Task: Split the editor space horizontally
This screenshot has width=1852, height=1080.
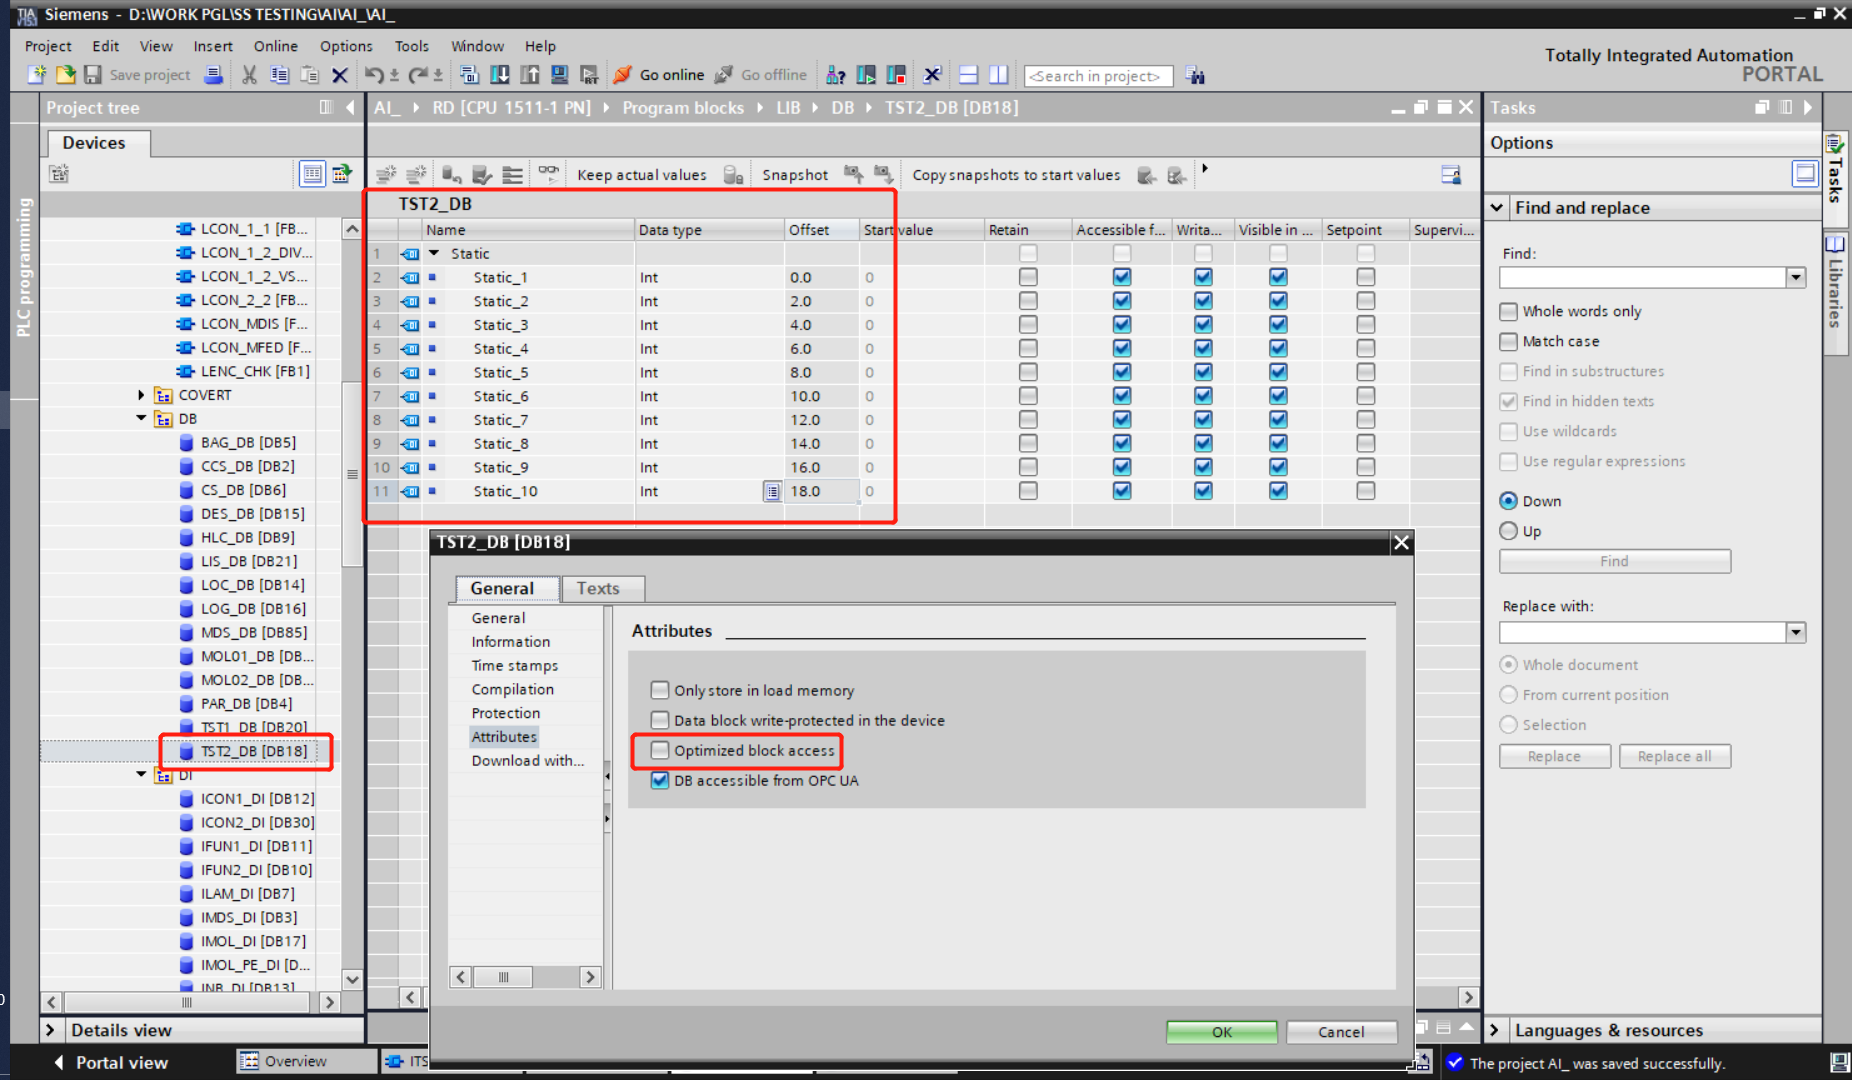Action: [968, 75]
